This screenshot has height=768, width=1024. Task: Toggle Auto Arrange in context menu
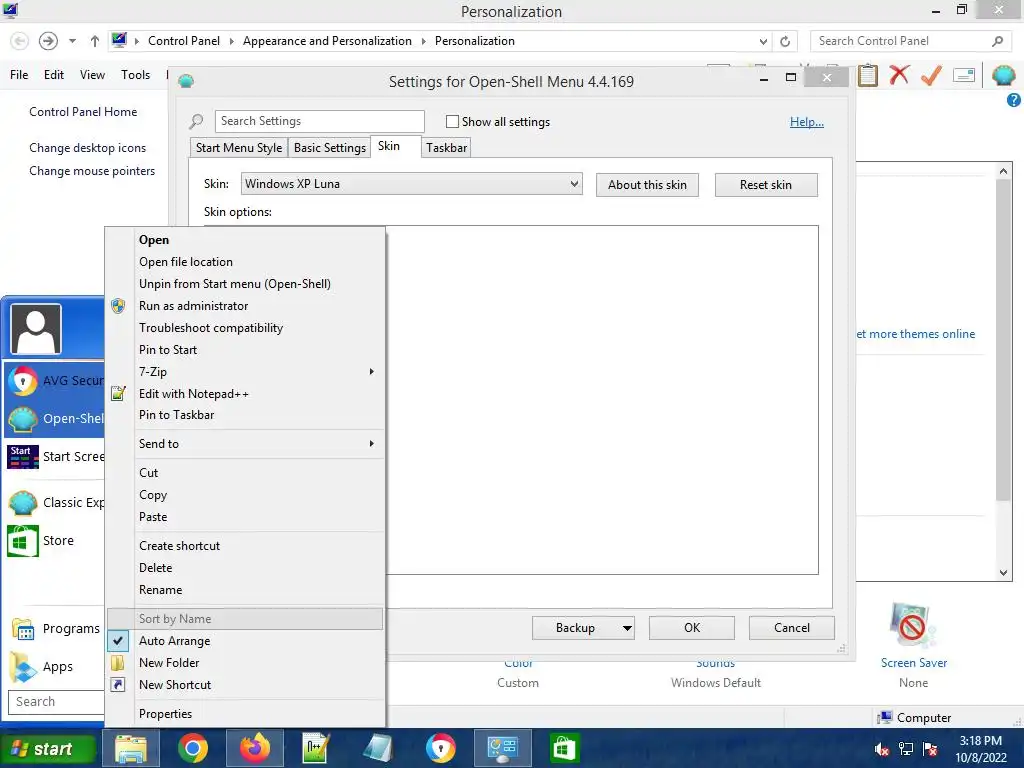click(246, 641)
